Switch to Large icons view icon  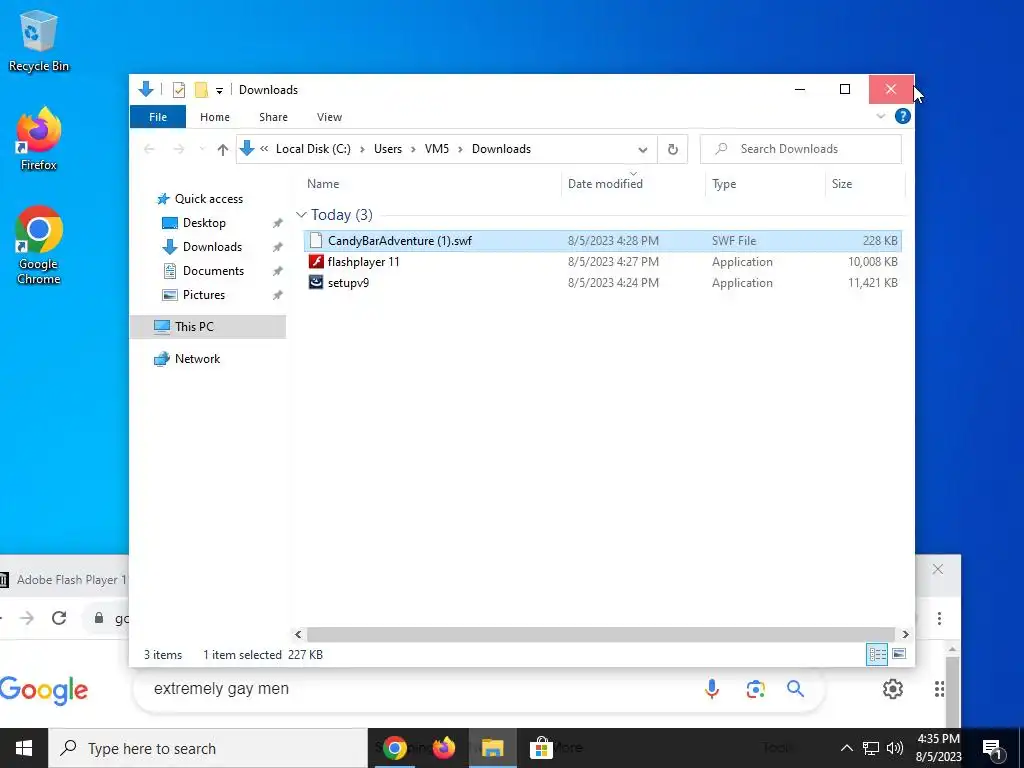[x=899, y=654]
